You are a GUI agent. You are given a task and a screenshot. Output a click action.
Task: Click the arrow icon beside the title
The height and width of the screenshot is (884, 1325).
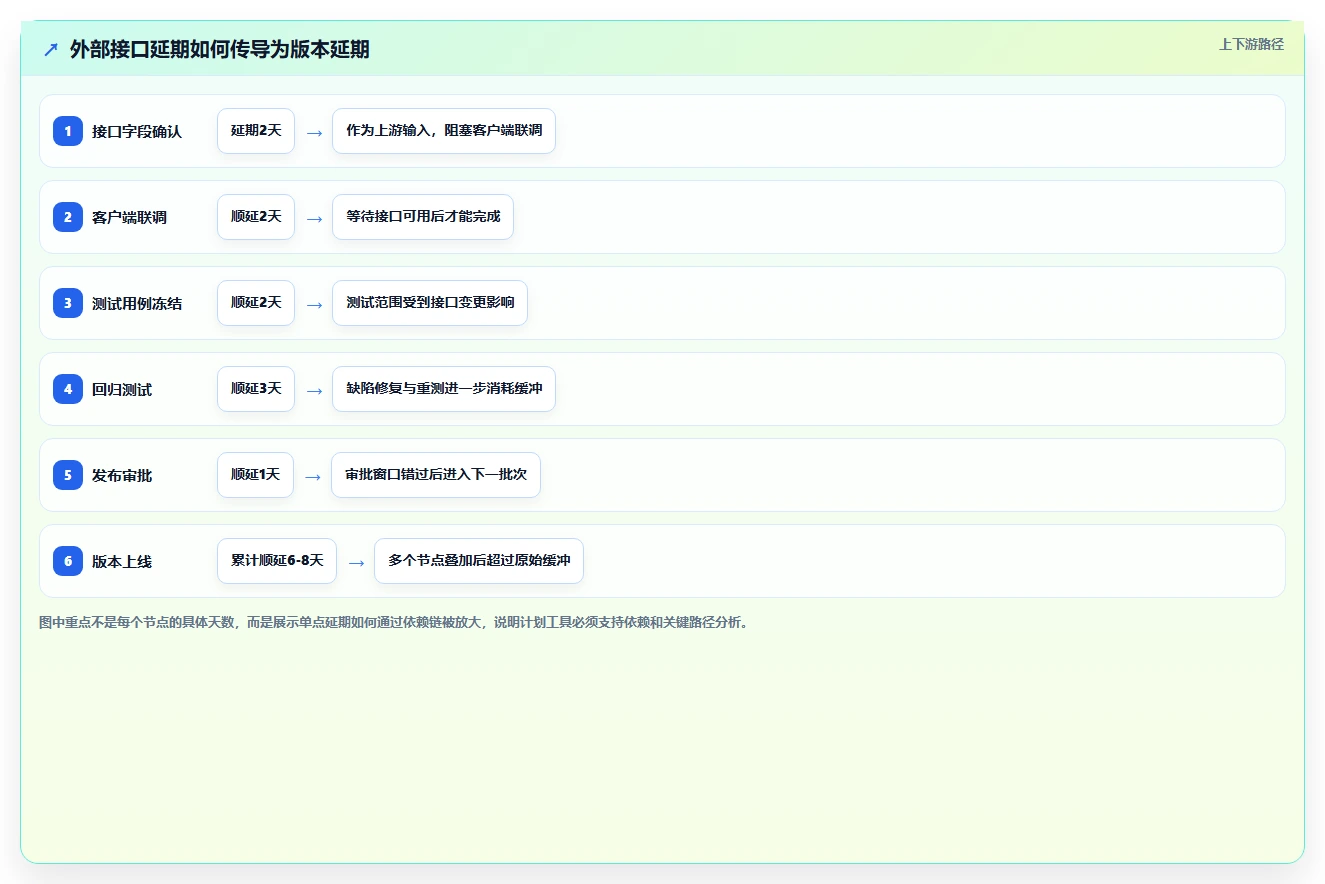[x=51, y=50]
